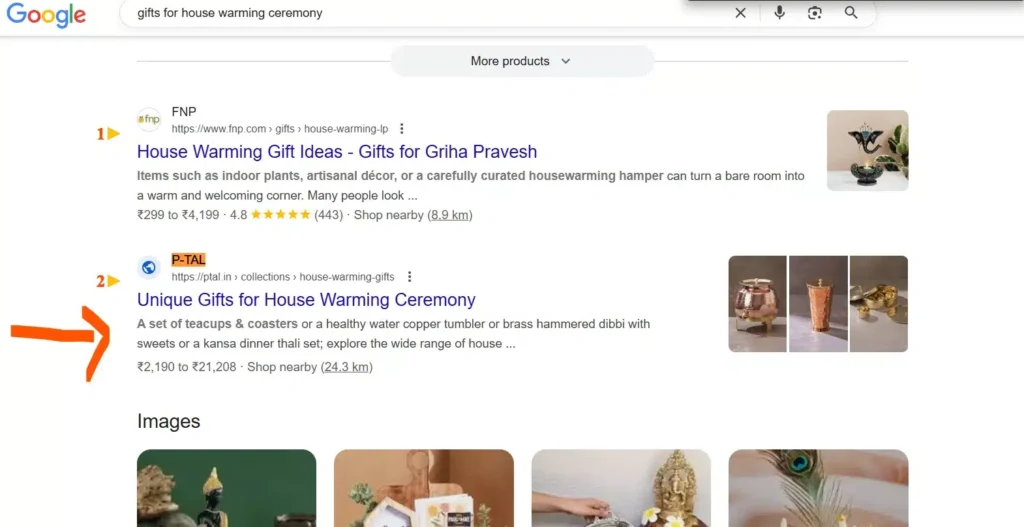This screenshot has height=527, width=1024.
Task: Click the P-TAL globe favicon
Action: [149, 268]
